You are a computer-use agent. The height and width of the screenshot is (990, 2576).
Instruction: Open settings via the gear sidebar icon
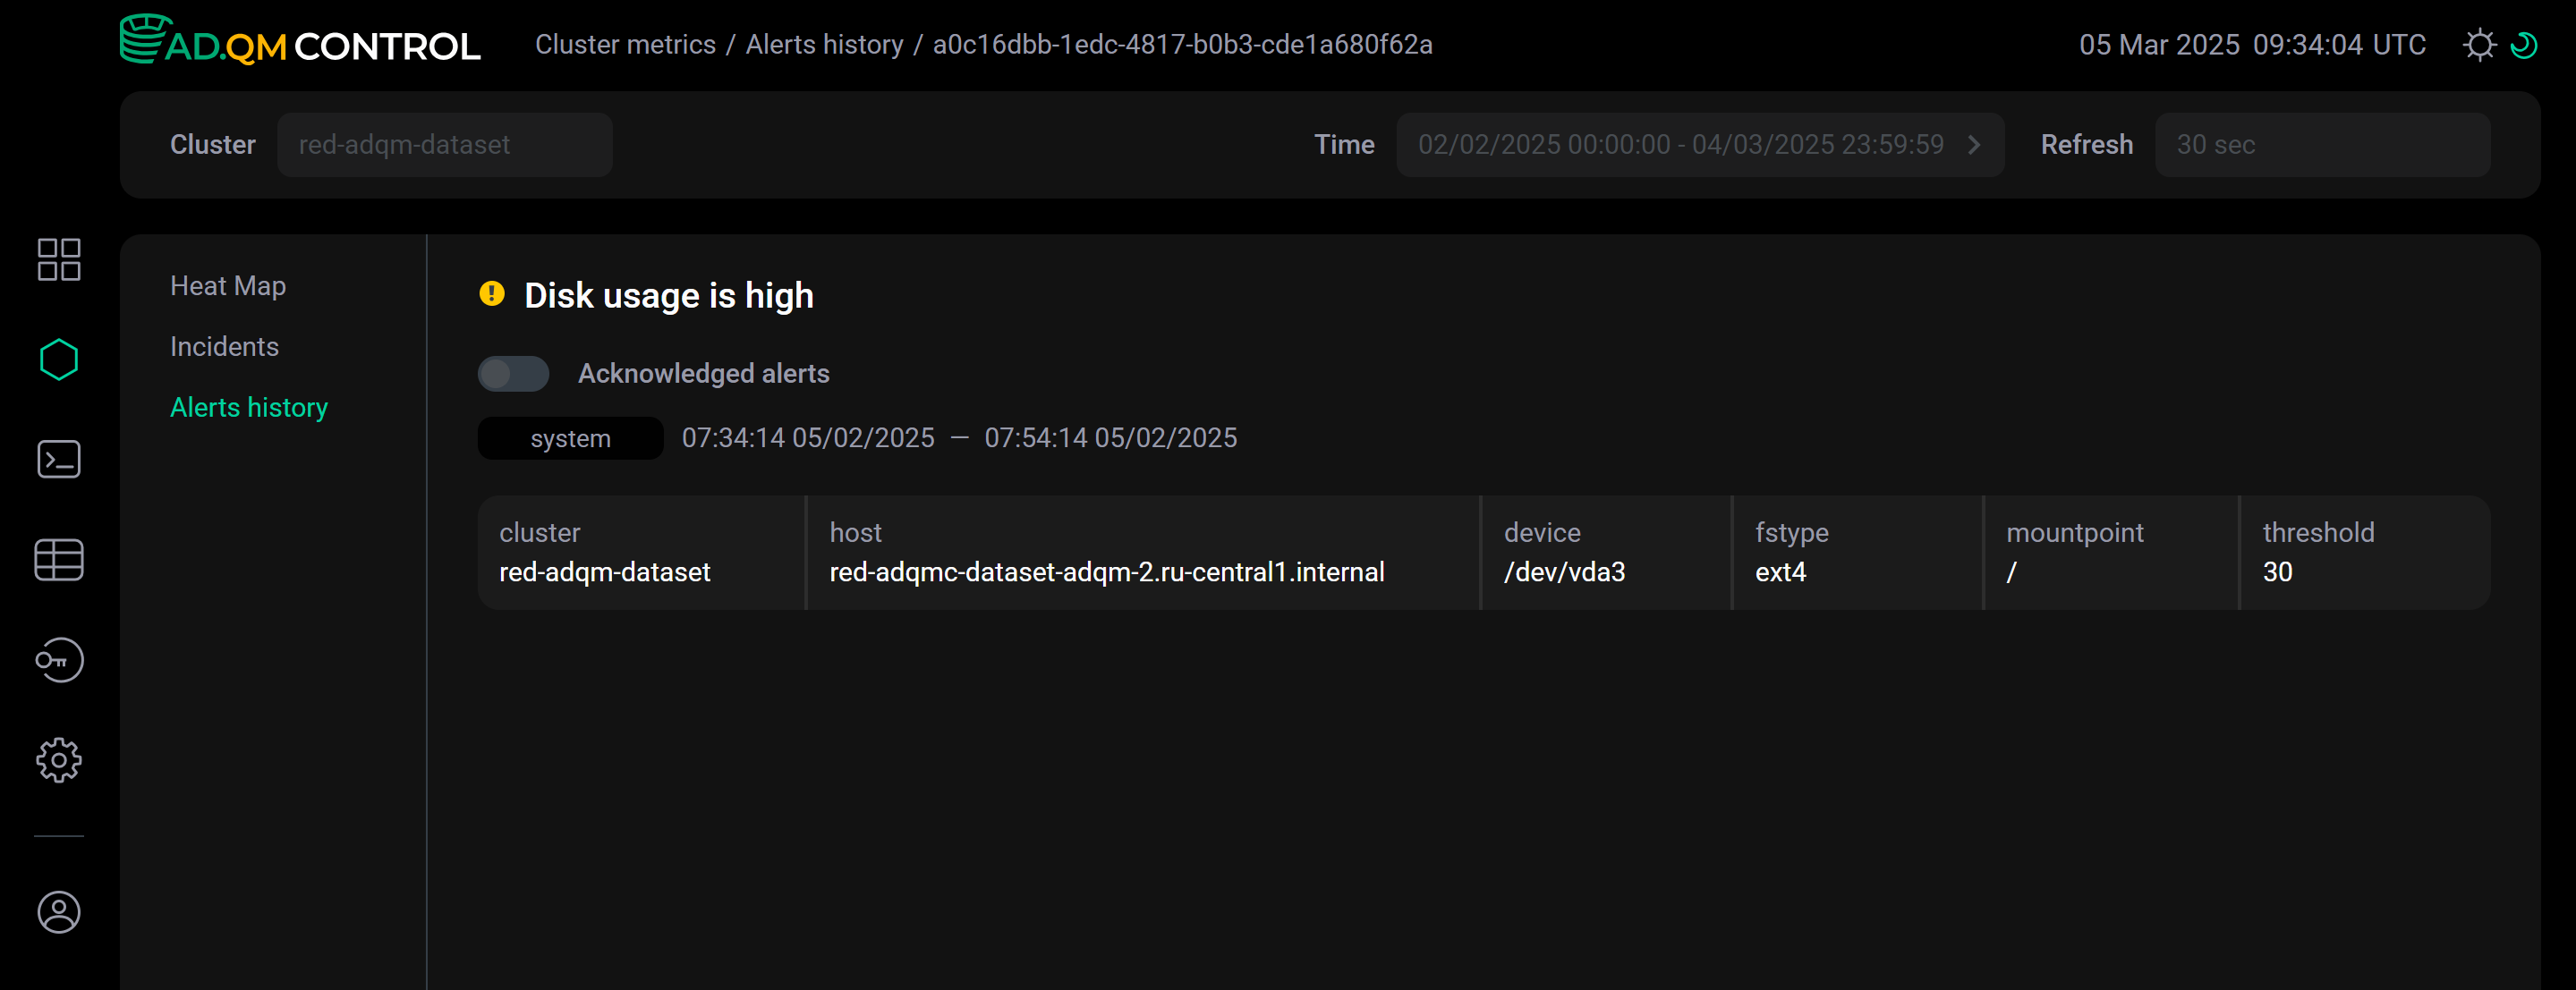coord(58,760)
